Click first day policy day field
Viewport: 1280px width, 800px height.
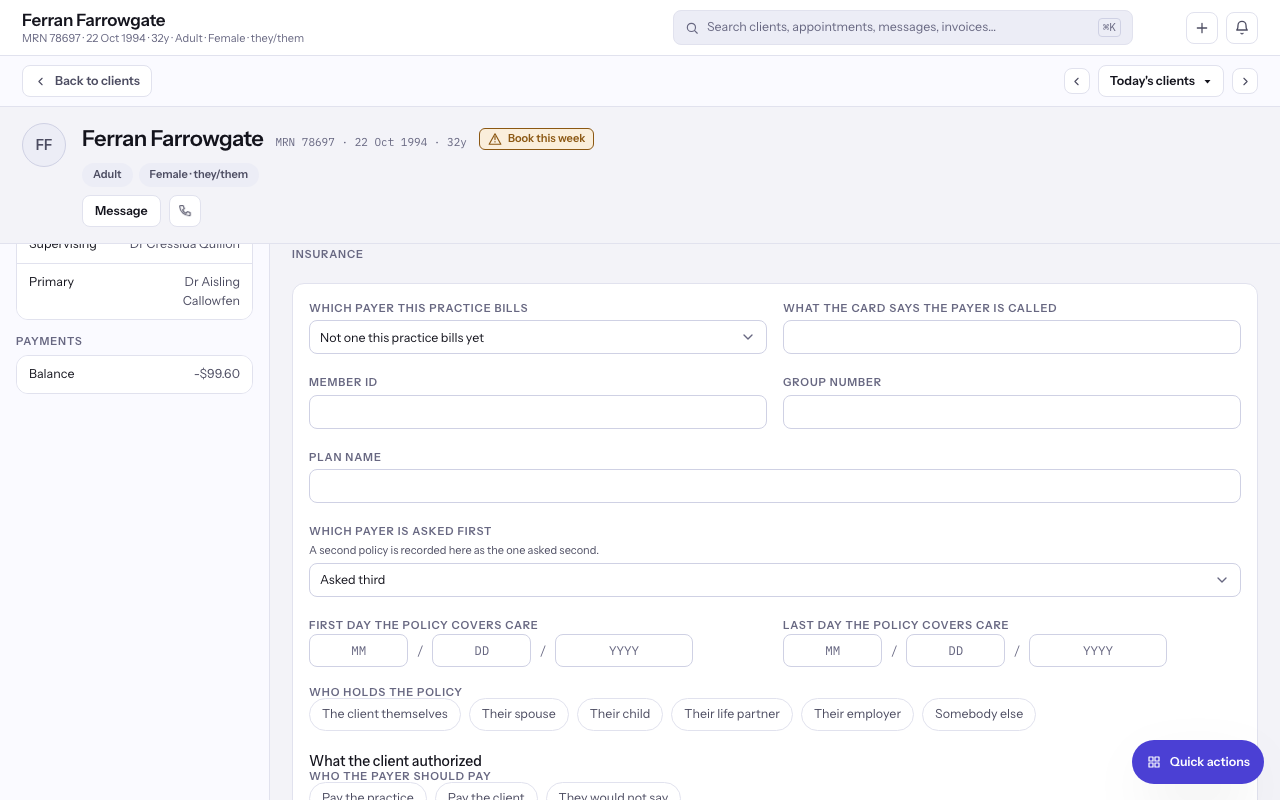pos(481,650)
